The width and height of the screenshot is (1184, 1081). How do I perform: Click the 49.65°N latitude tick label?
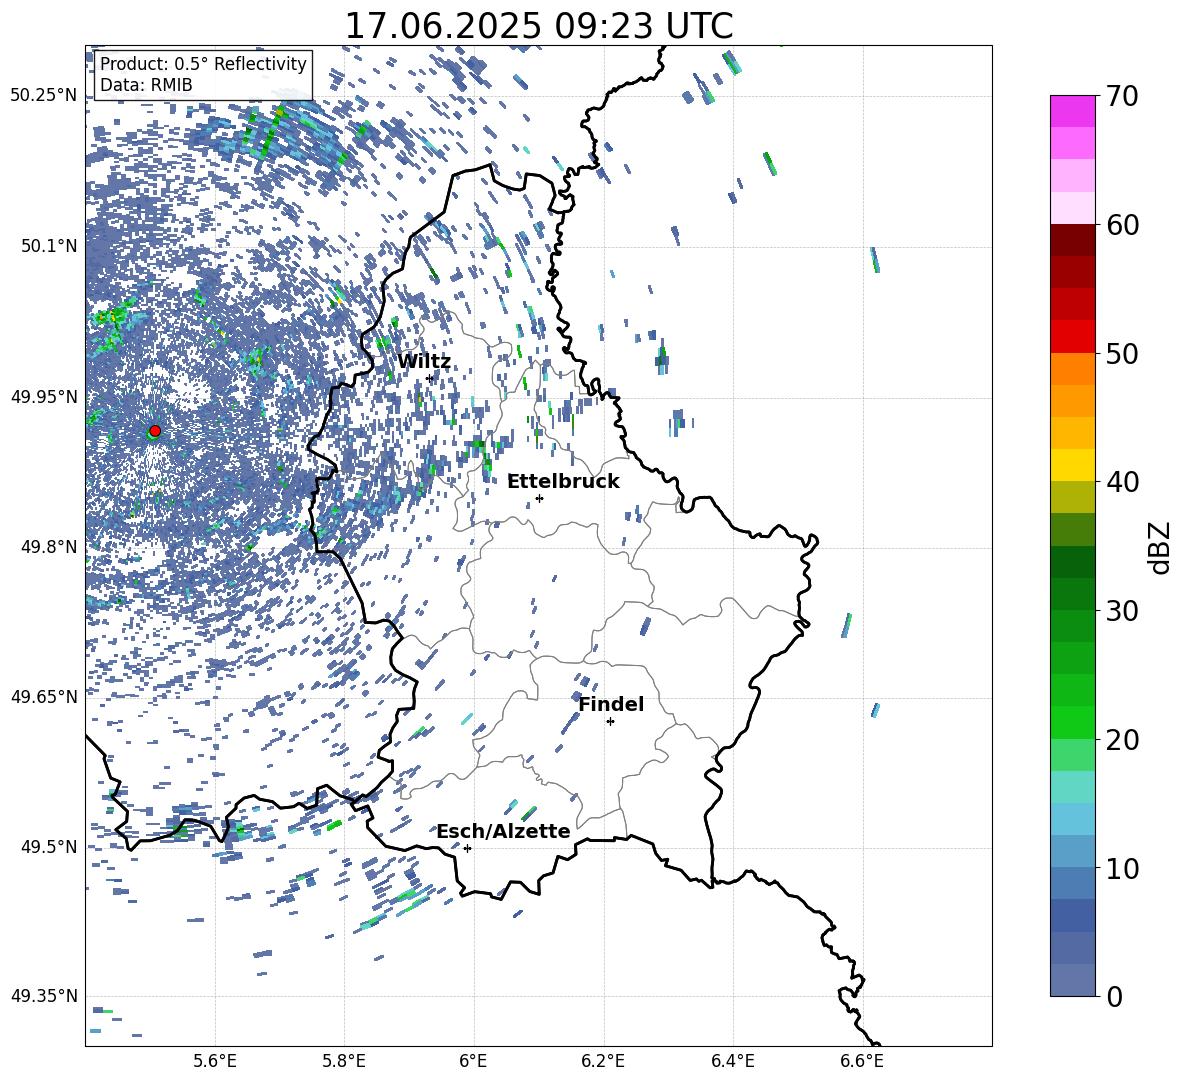pyautogui.click(x=44, y=697)
